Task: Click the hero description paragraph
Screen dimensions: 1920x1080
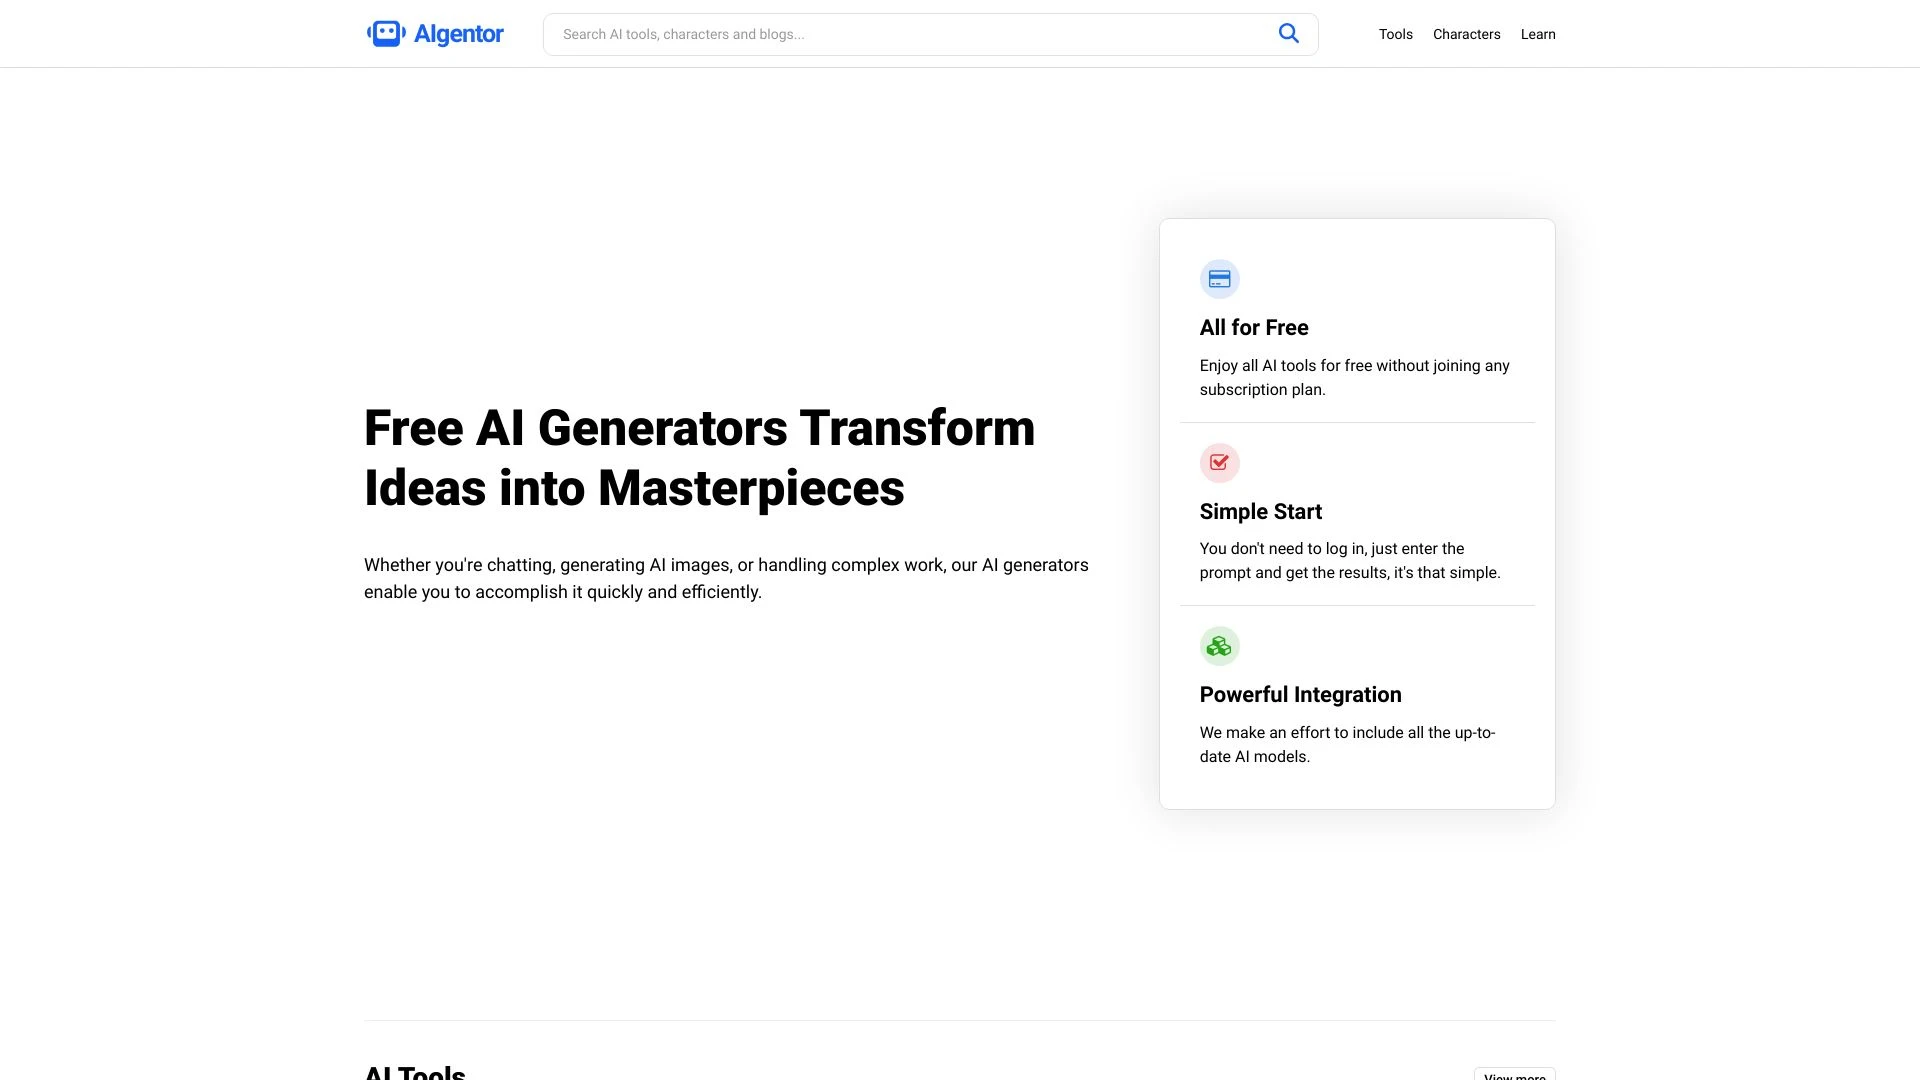Action: (726, 578)
